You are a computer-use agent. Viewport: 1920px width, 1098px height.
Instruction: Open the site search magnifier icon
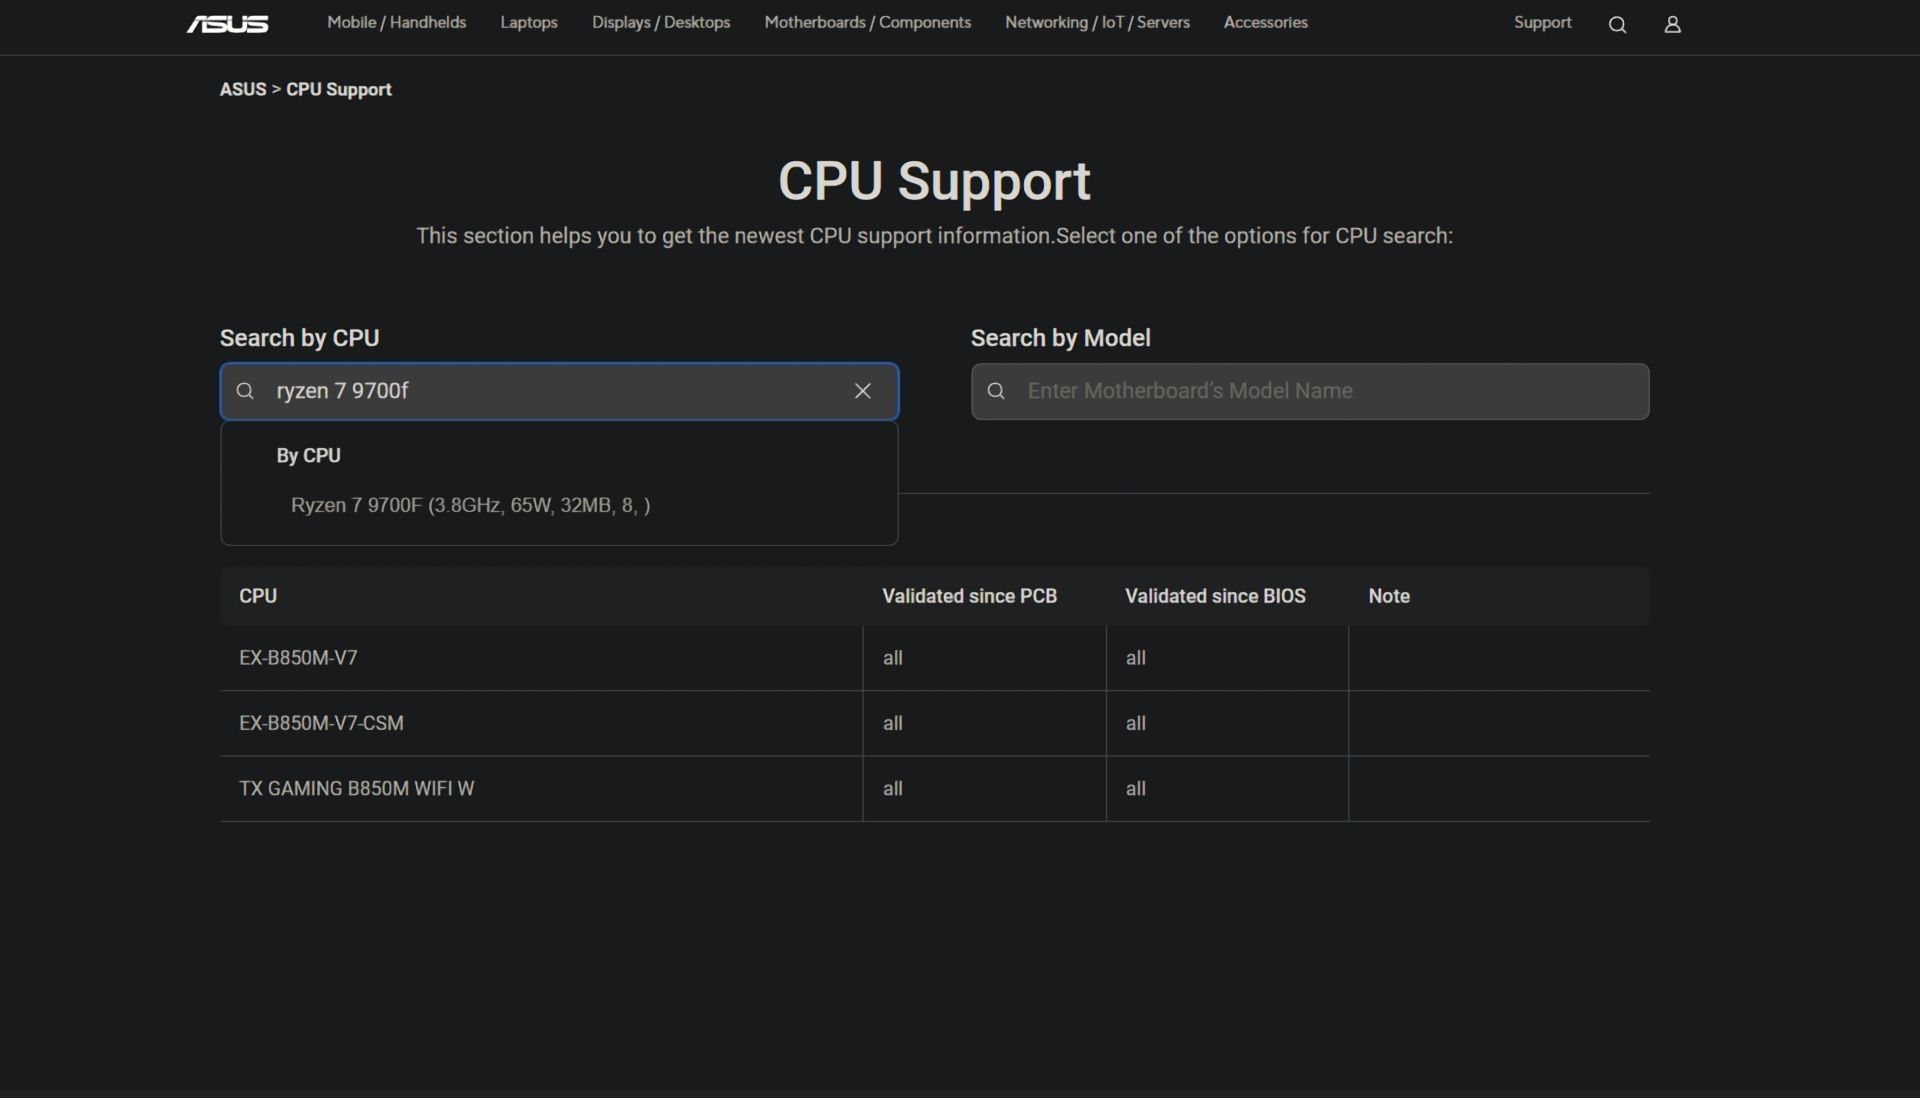coord(1617,25)
